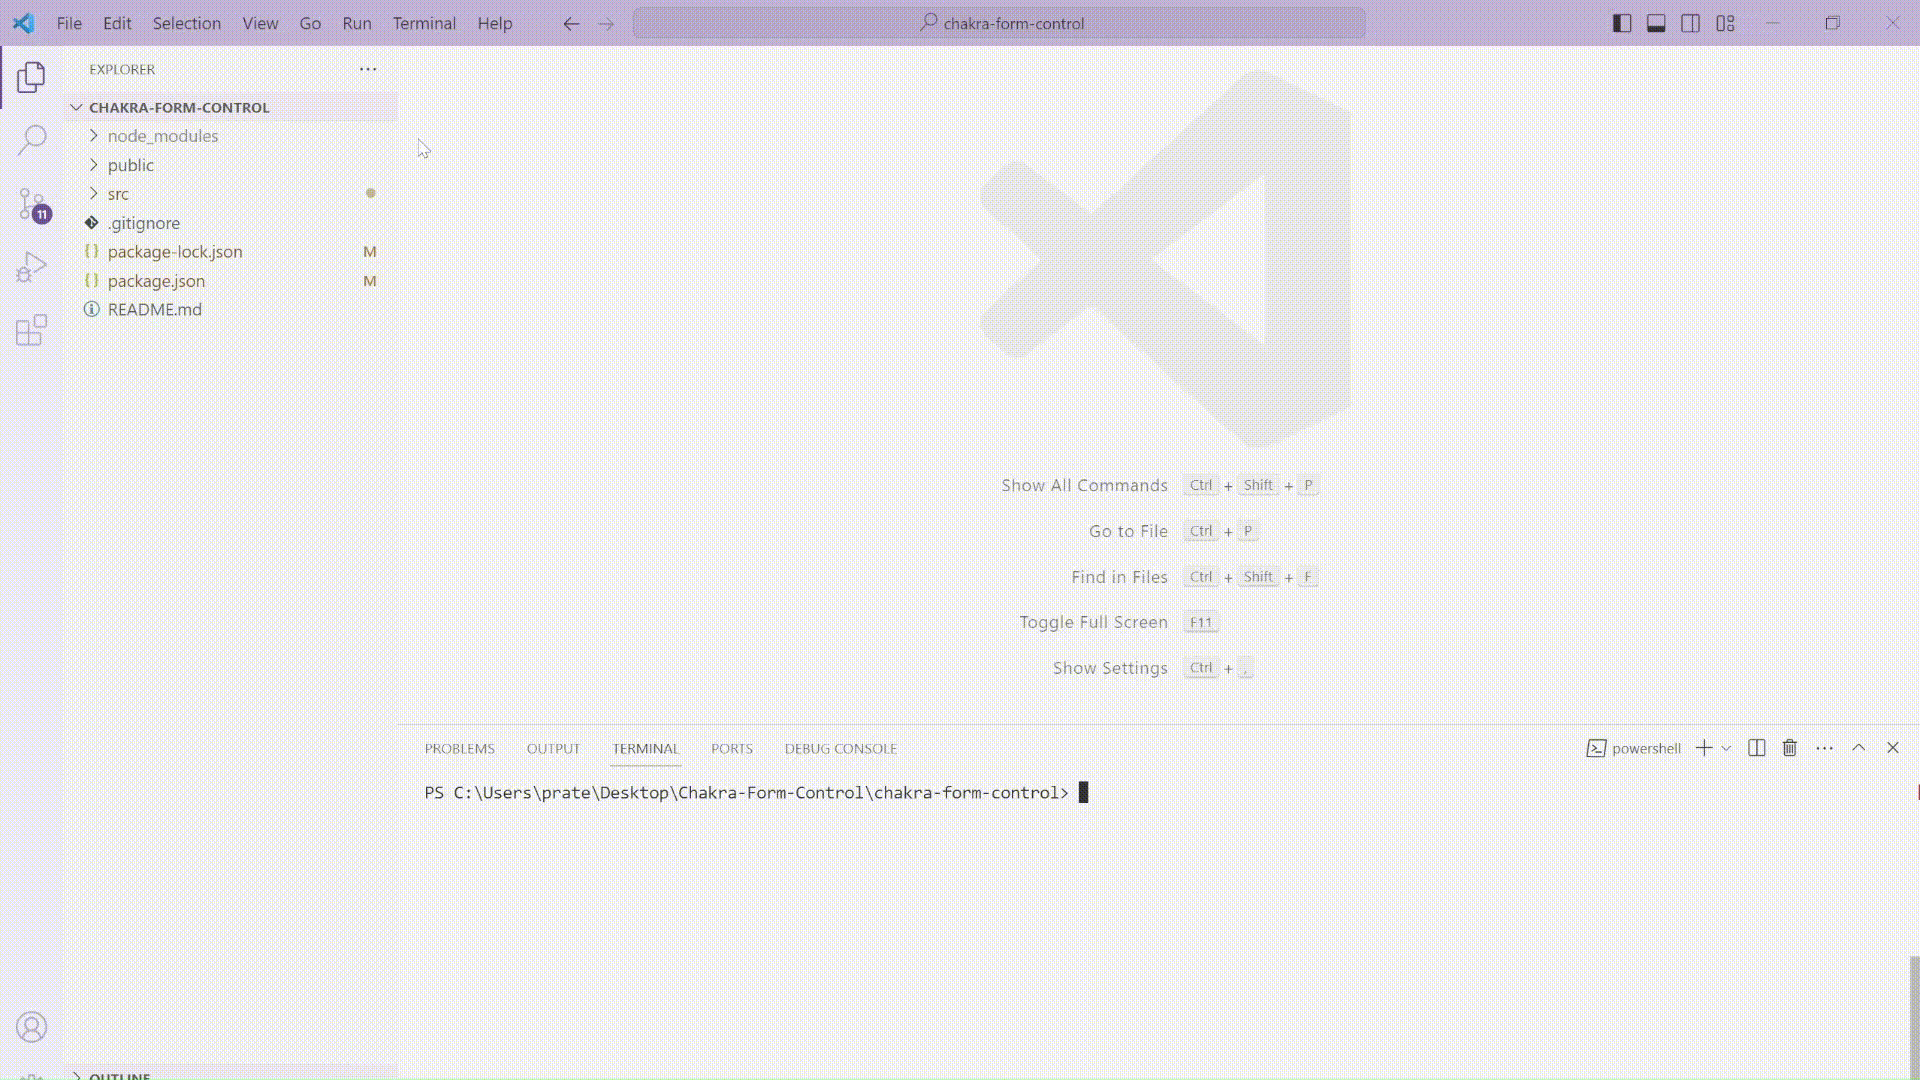The image size is (1920, 1080).
Task: Open the launch profile dropdown arrow
Action: (1726, 748)
